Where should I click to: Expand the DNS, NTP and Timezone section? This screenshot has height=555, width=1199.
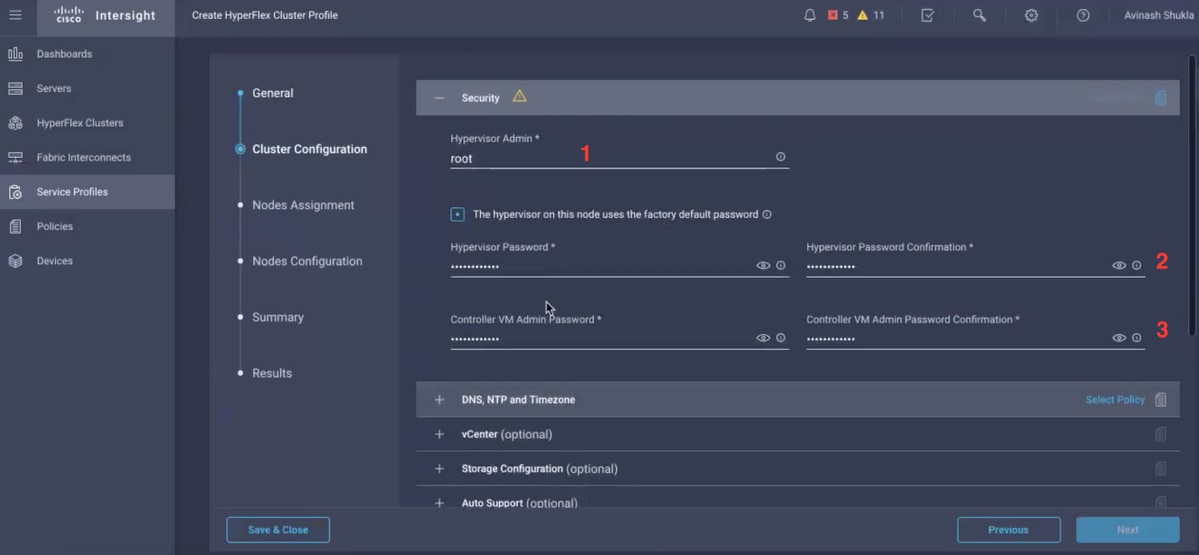tap(439, 400)
